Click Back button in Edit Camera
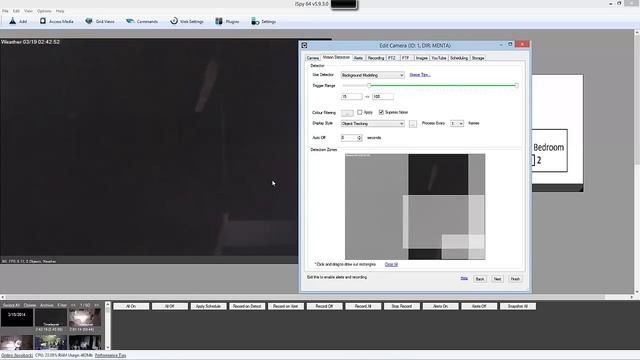Screen dimensions: 640x360 tap(480, 279)
